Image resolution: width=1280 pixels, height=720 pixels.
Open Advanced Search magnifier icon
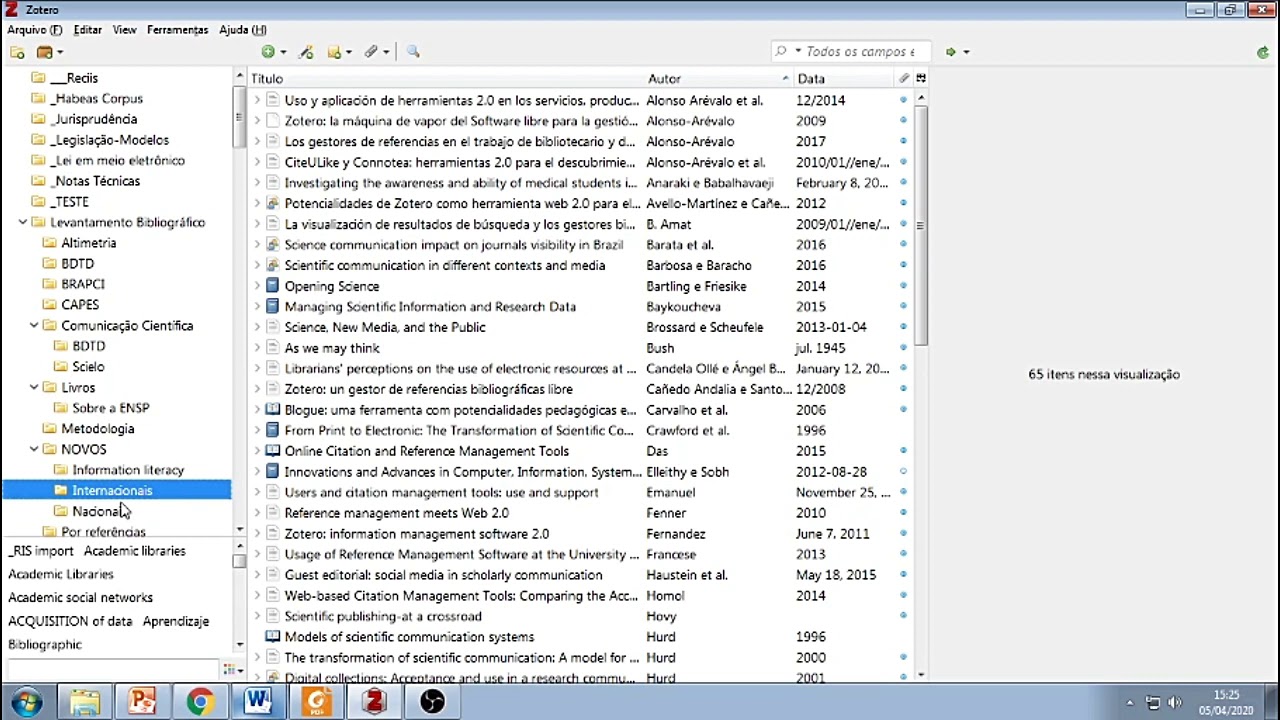(413, 52)
